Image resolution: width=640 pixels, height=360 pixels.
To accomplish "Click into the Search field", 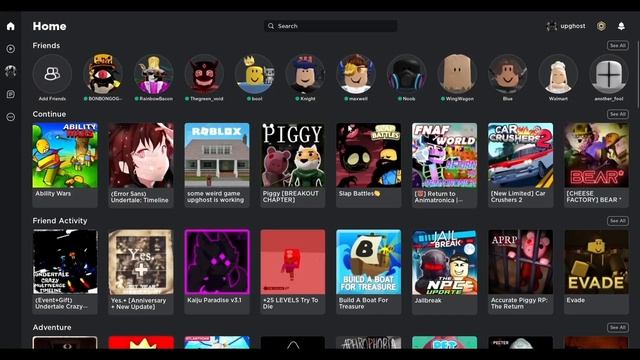I will pos(330,26).
